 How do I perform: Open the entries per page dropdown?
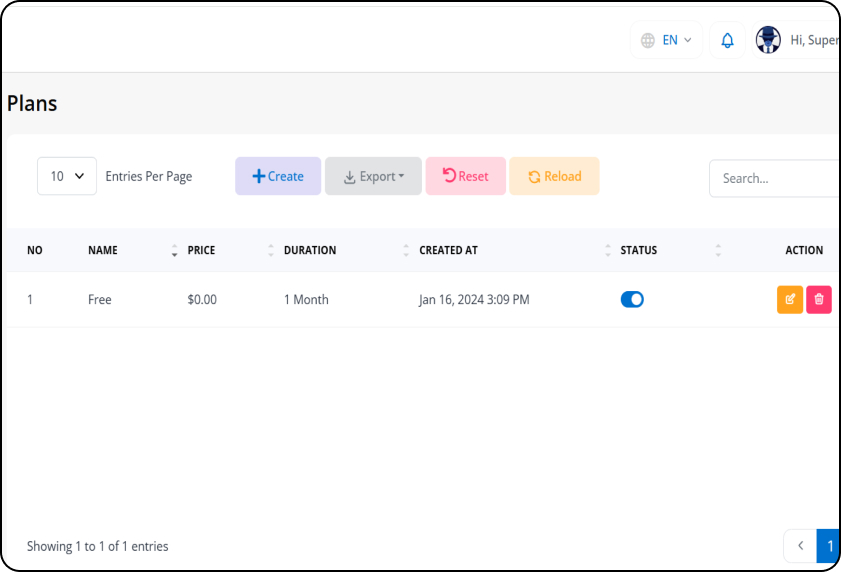point(67,176)
